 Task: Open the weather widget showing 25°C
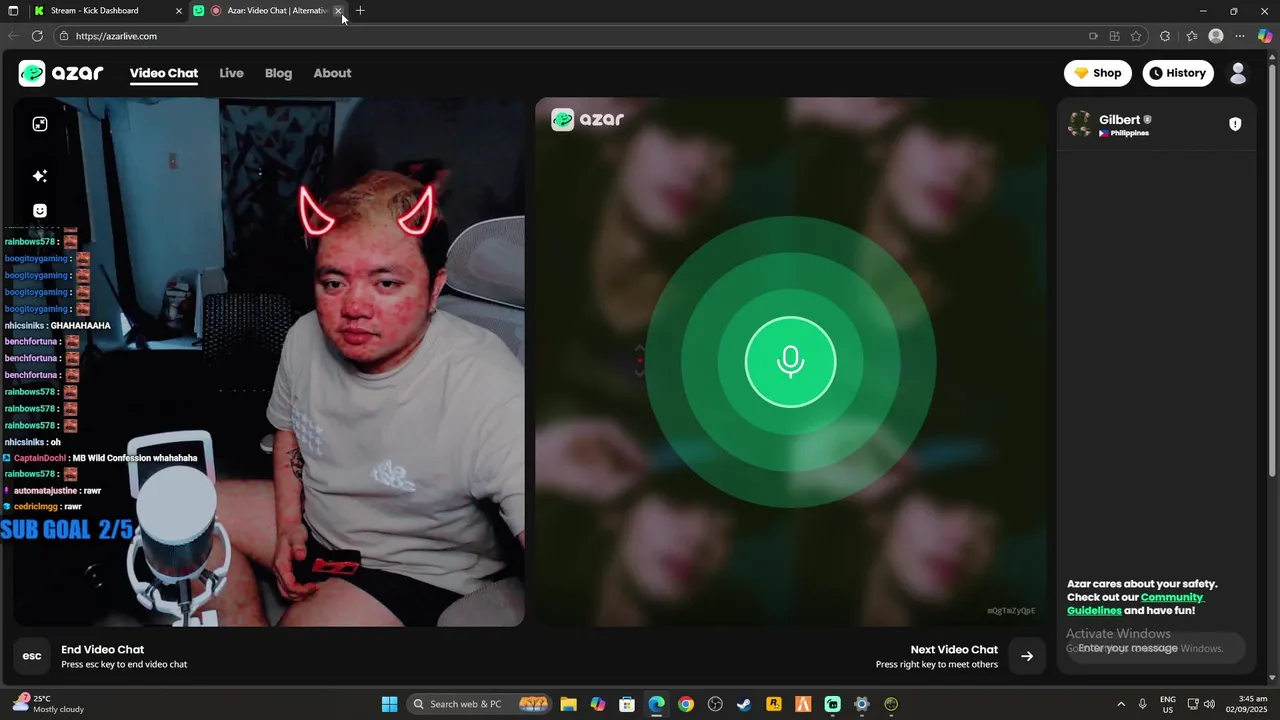coord(48,704)
